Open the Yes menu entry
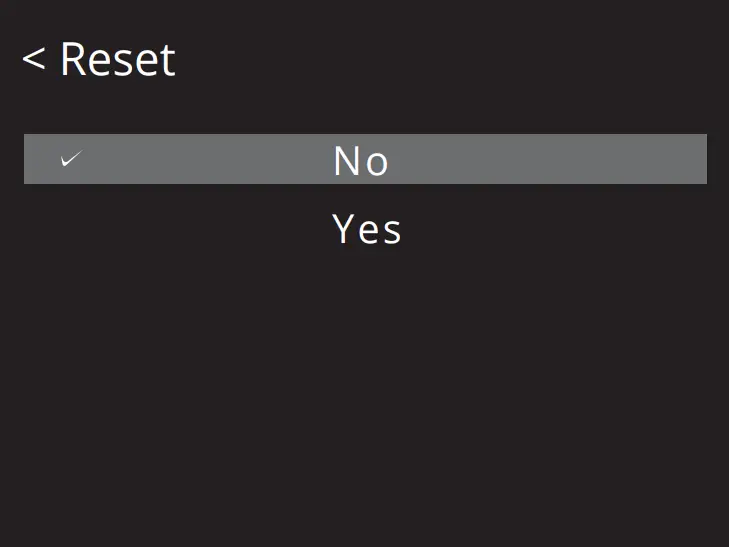 [x=366, y=229]
